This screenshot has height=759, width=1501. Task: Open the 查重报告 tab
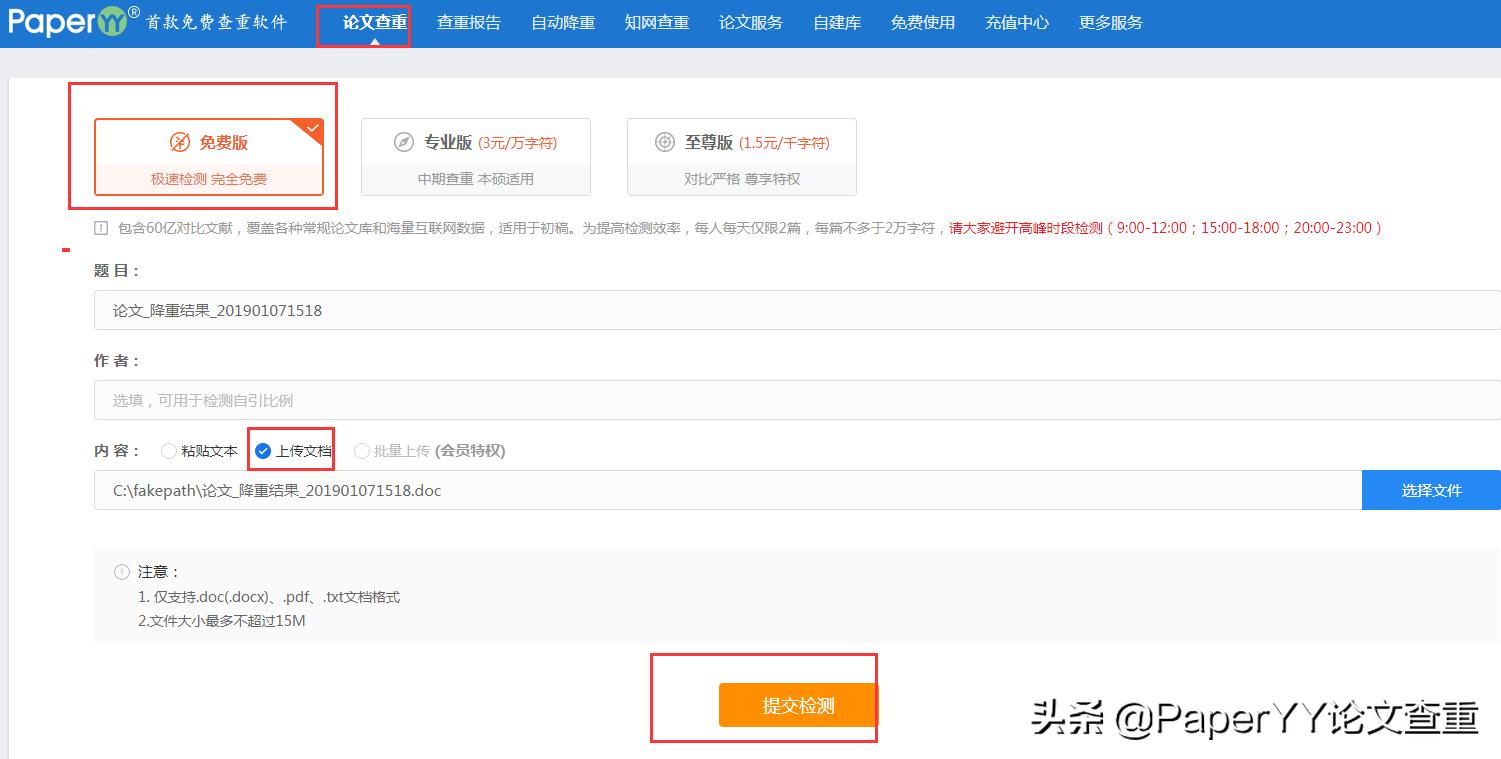469,21
